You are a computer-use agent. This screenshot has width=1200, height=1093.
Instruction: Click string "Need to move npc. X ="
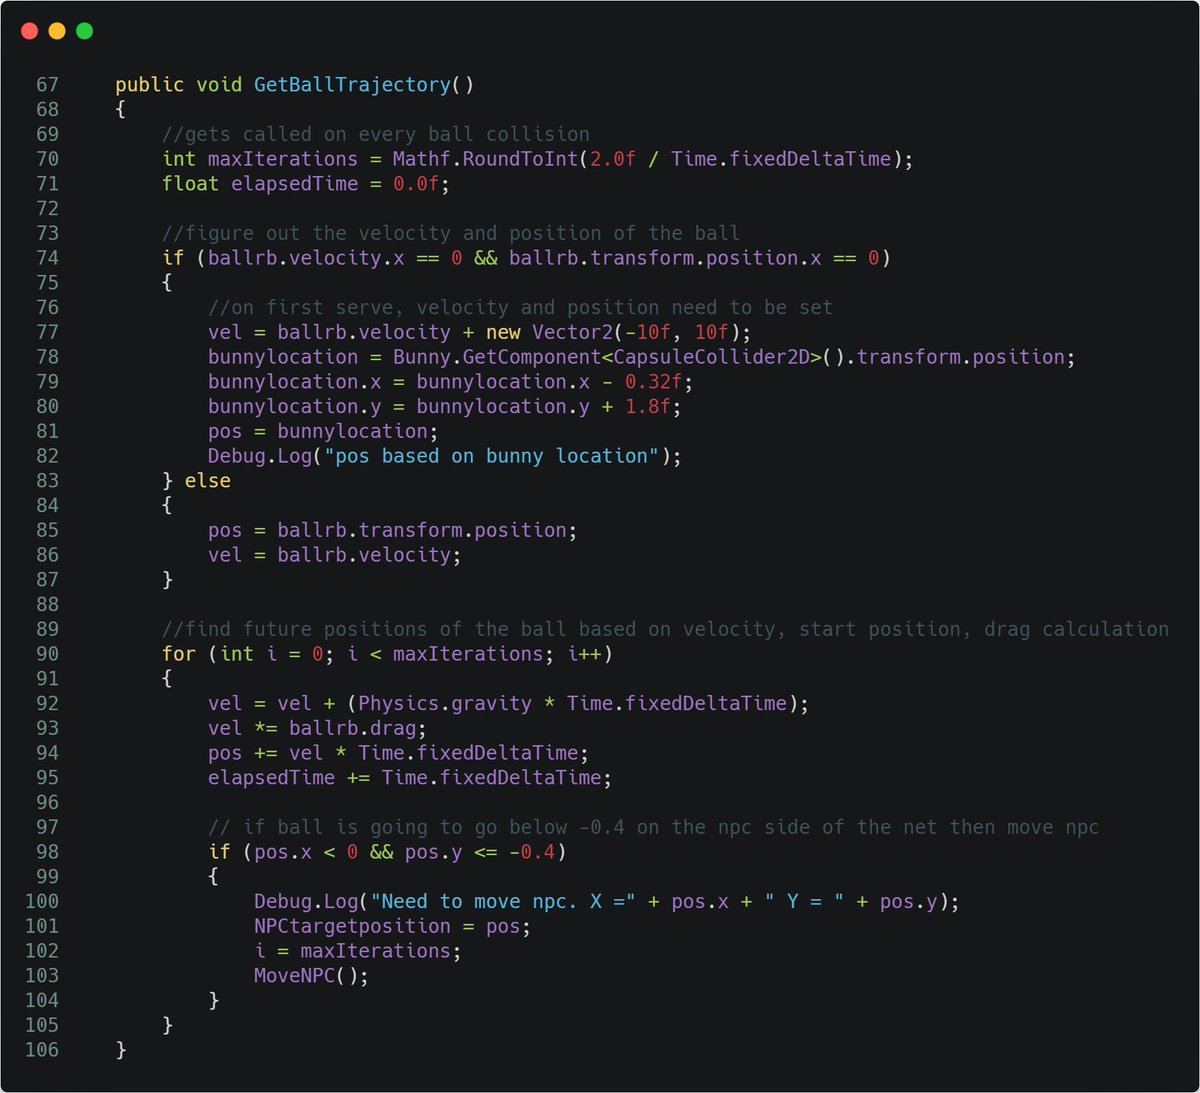tap(503, 901)
